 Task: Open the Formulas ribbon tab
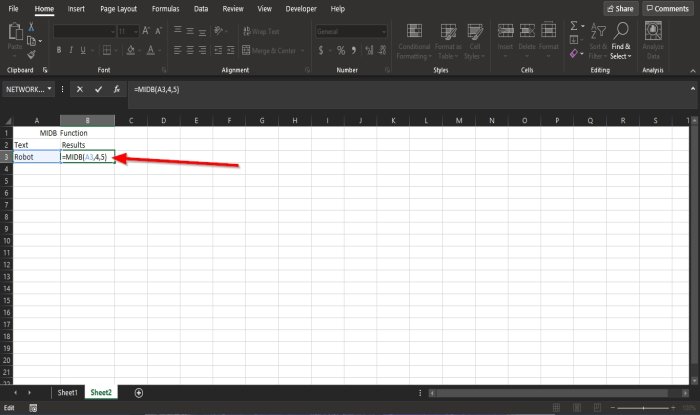click(x=165, y=8)
